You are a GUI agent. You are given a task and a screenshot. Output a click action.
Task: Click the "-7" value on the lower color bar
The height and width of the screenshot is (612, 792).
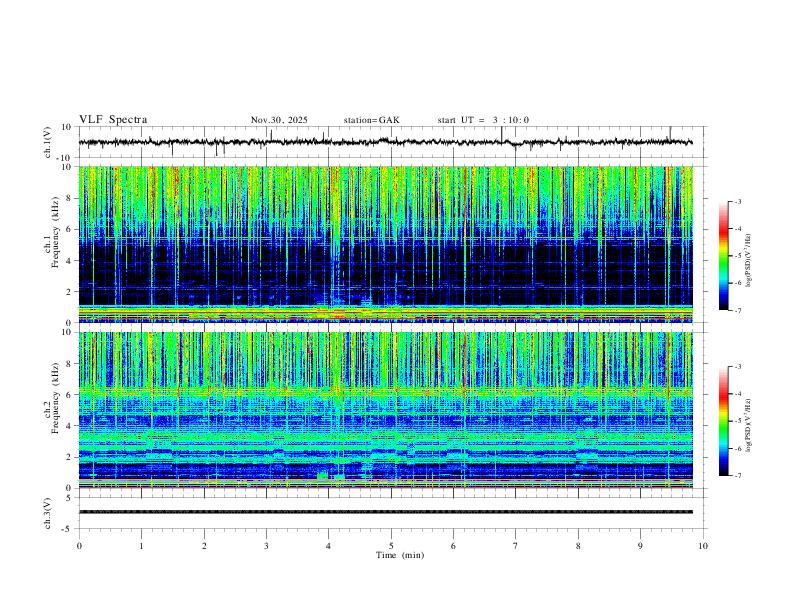(738, 475)
